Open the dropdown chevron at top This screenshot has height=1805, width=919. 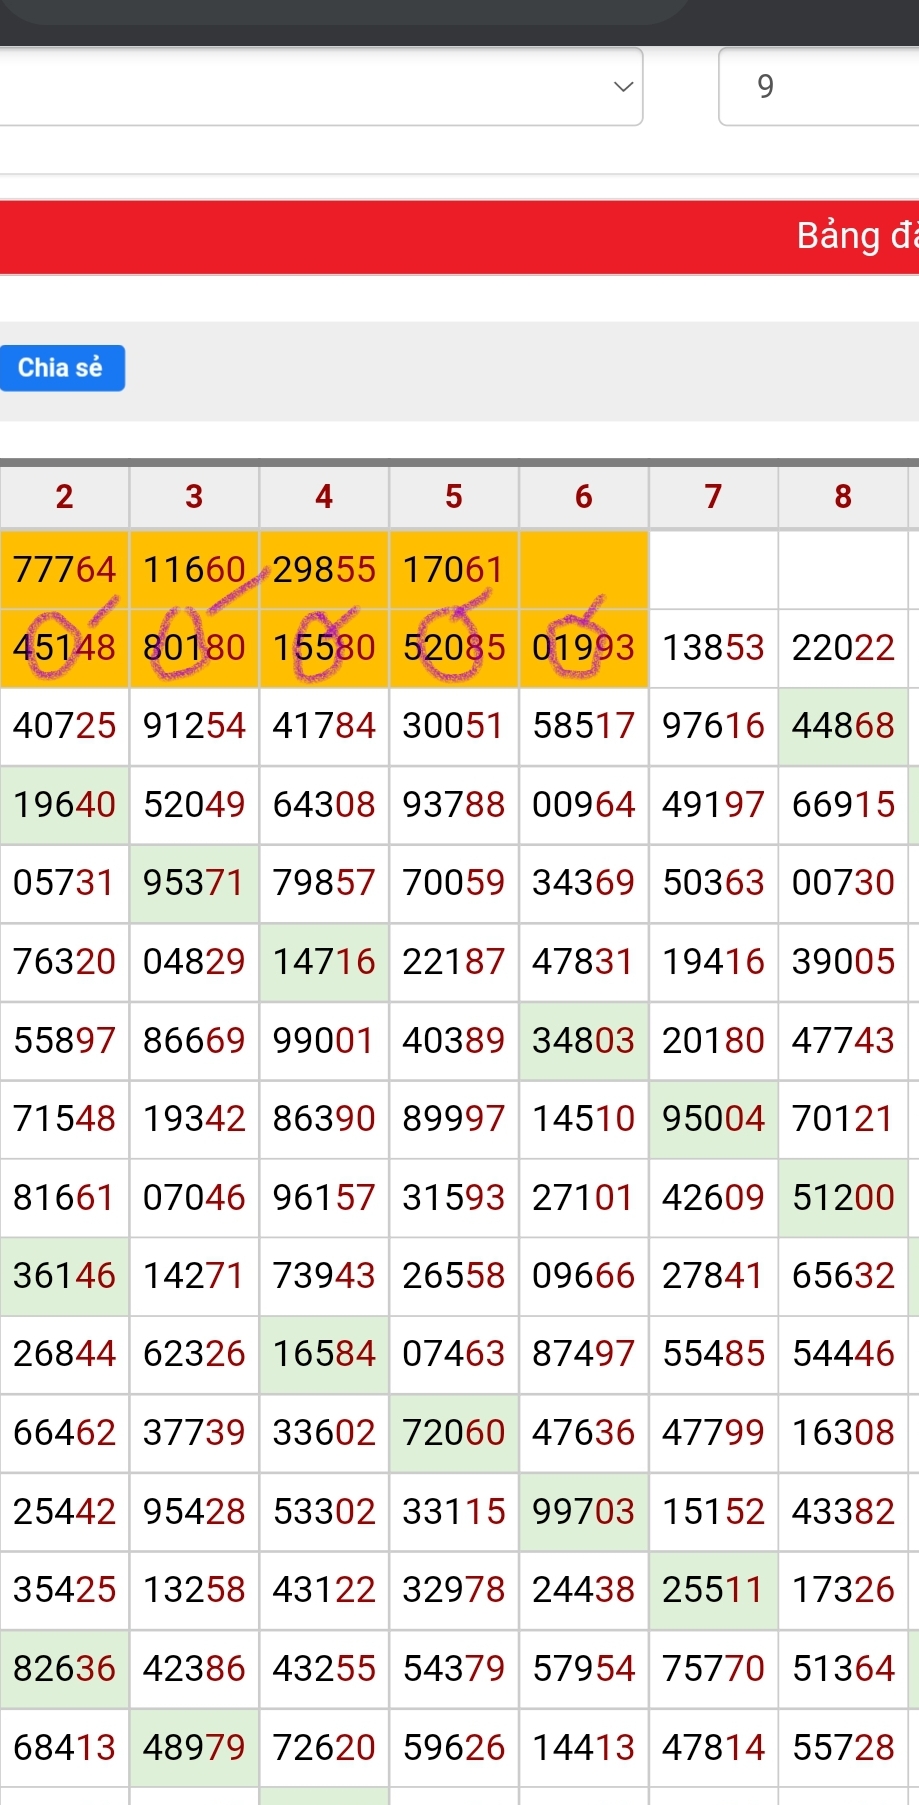623,87
